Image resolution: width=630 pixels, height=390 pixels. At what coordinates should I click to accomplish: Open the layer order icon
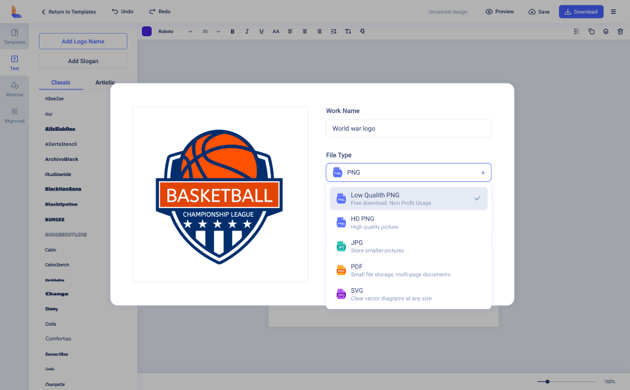(605, 31)
